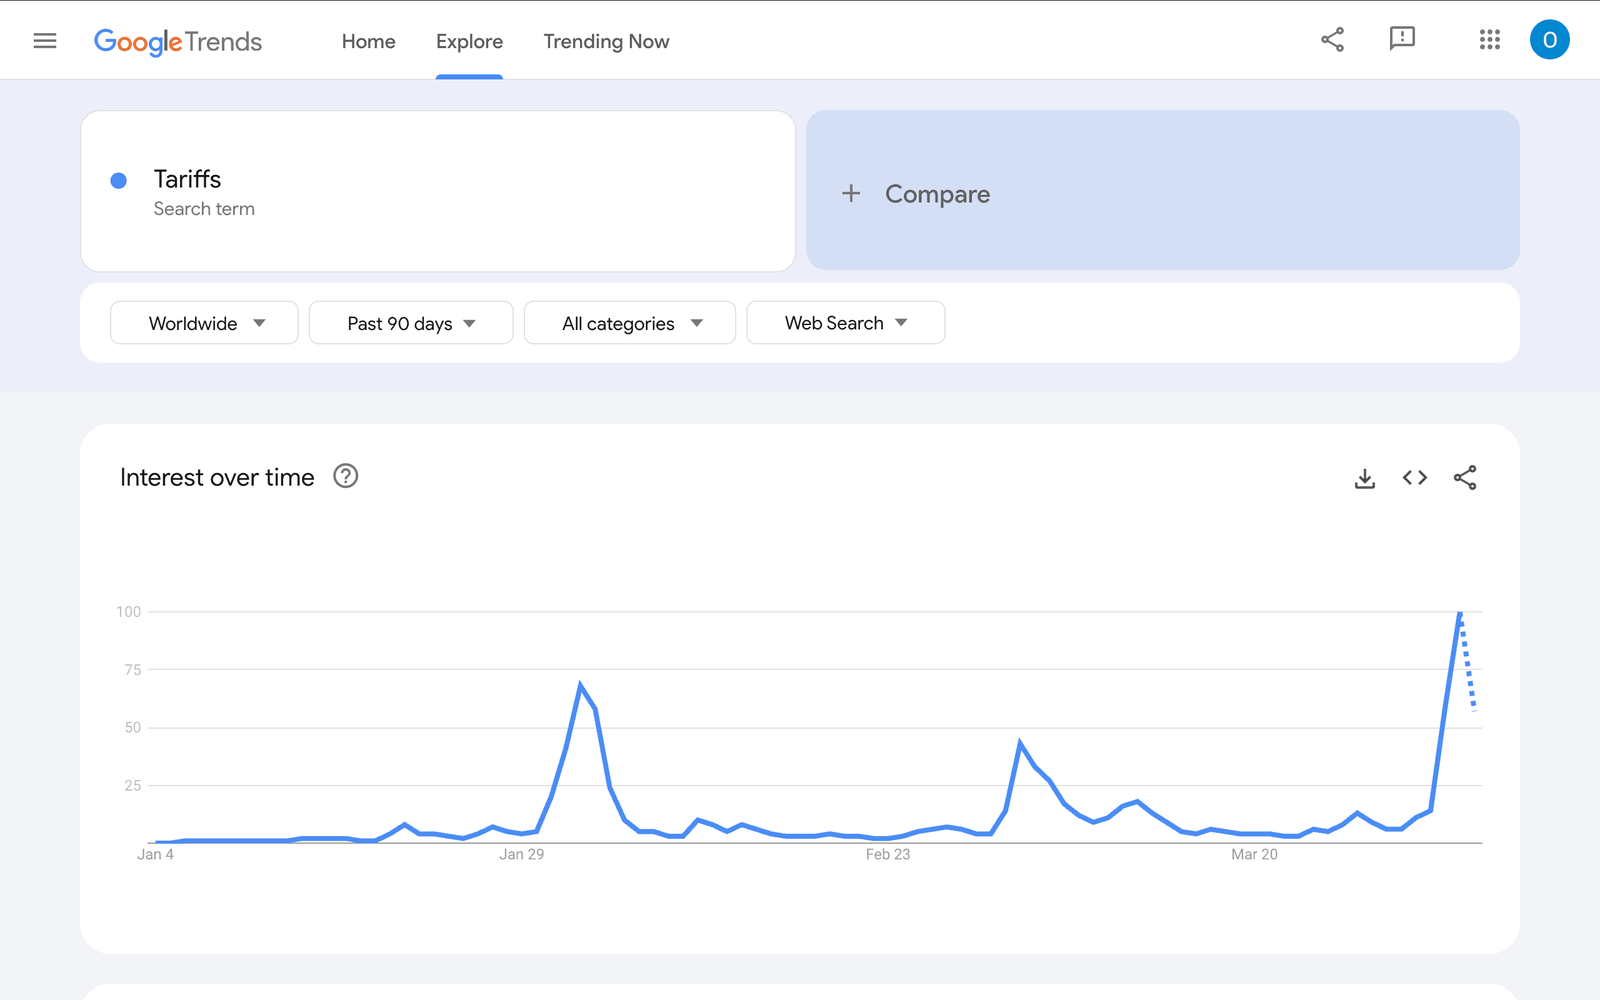Viewport: 1600px width, 1000px height.
Task: Download the interest over time data
Action: click(1364, 478)
